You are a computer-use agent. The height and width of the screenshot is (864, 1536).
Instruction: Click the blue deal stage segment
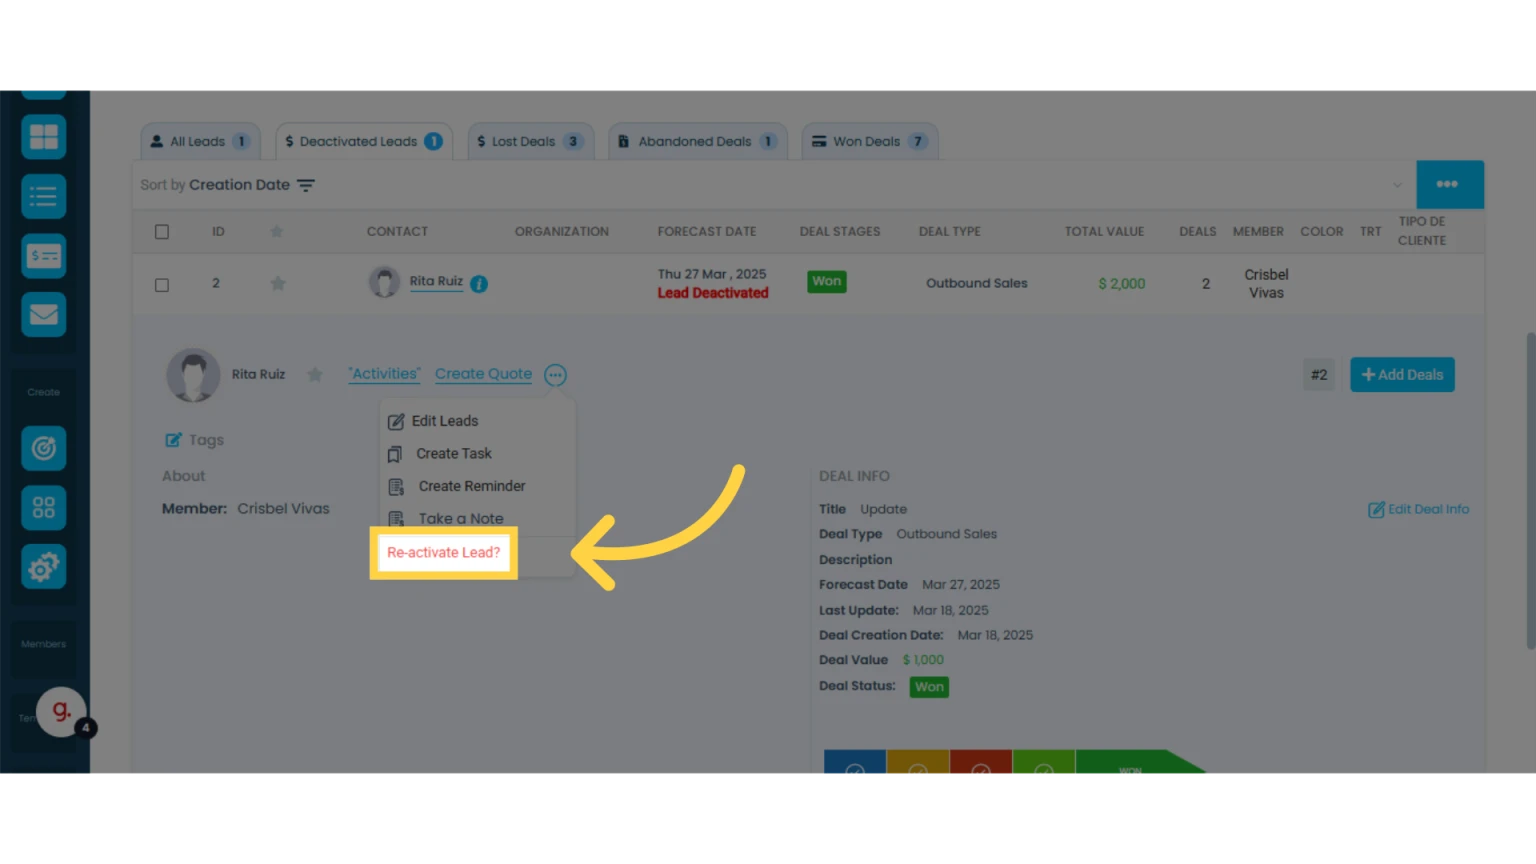tap(855, 762)
